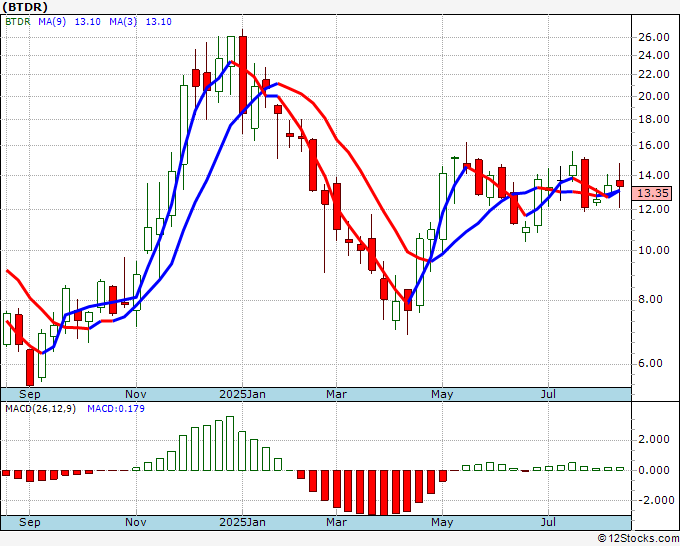Click the 0.000 MACD axis label
Image resolution: width=680 pixels, height=546 pixels.
[654, 471]
